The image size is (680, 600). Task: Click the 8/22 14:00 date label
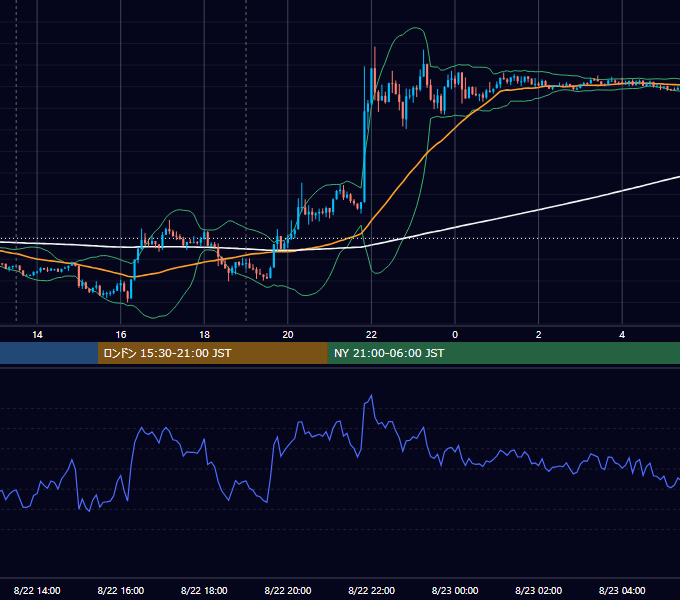tap(37, 590)
